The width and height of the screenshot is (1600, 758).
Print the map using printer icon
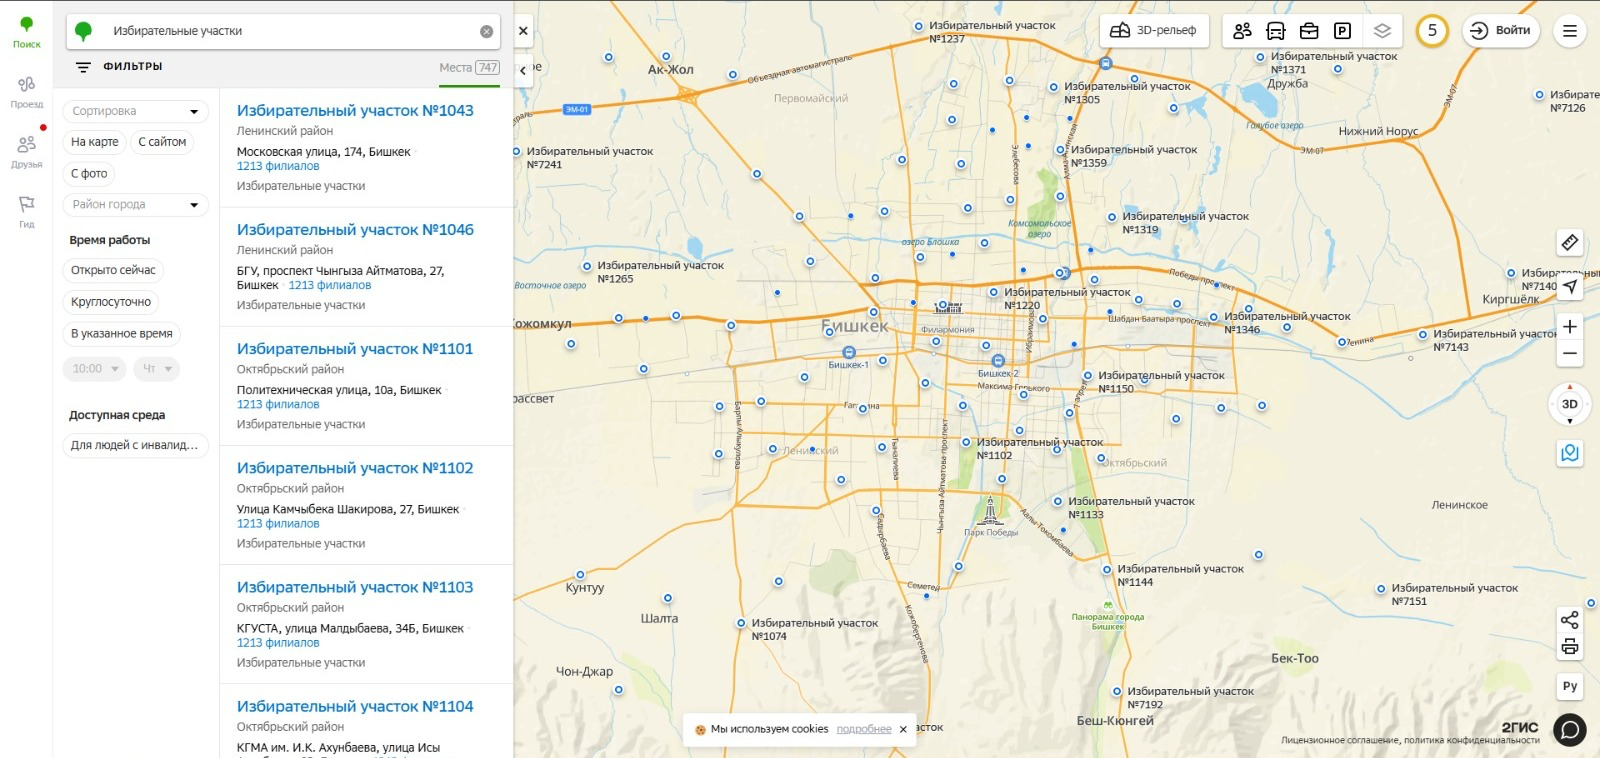1569,647
